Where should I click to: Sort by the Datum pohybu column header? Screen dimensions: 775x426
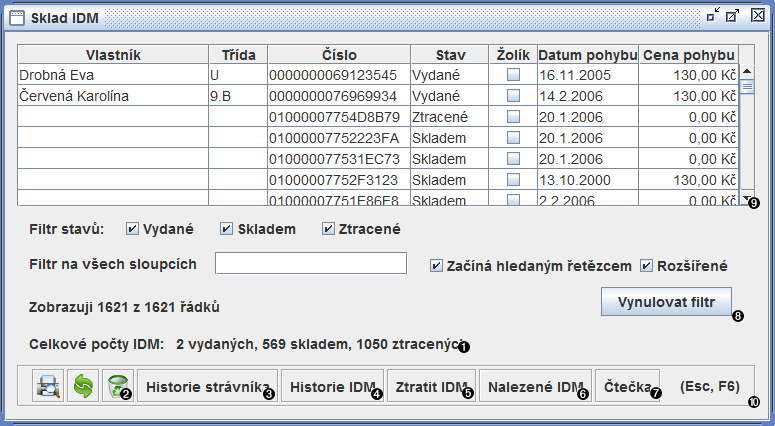click(588, 55)
